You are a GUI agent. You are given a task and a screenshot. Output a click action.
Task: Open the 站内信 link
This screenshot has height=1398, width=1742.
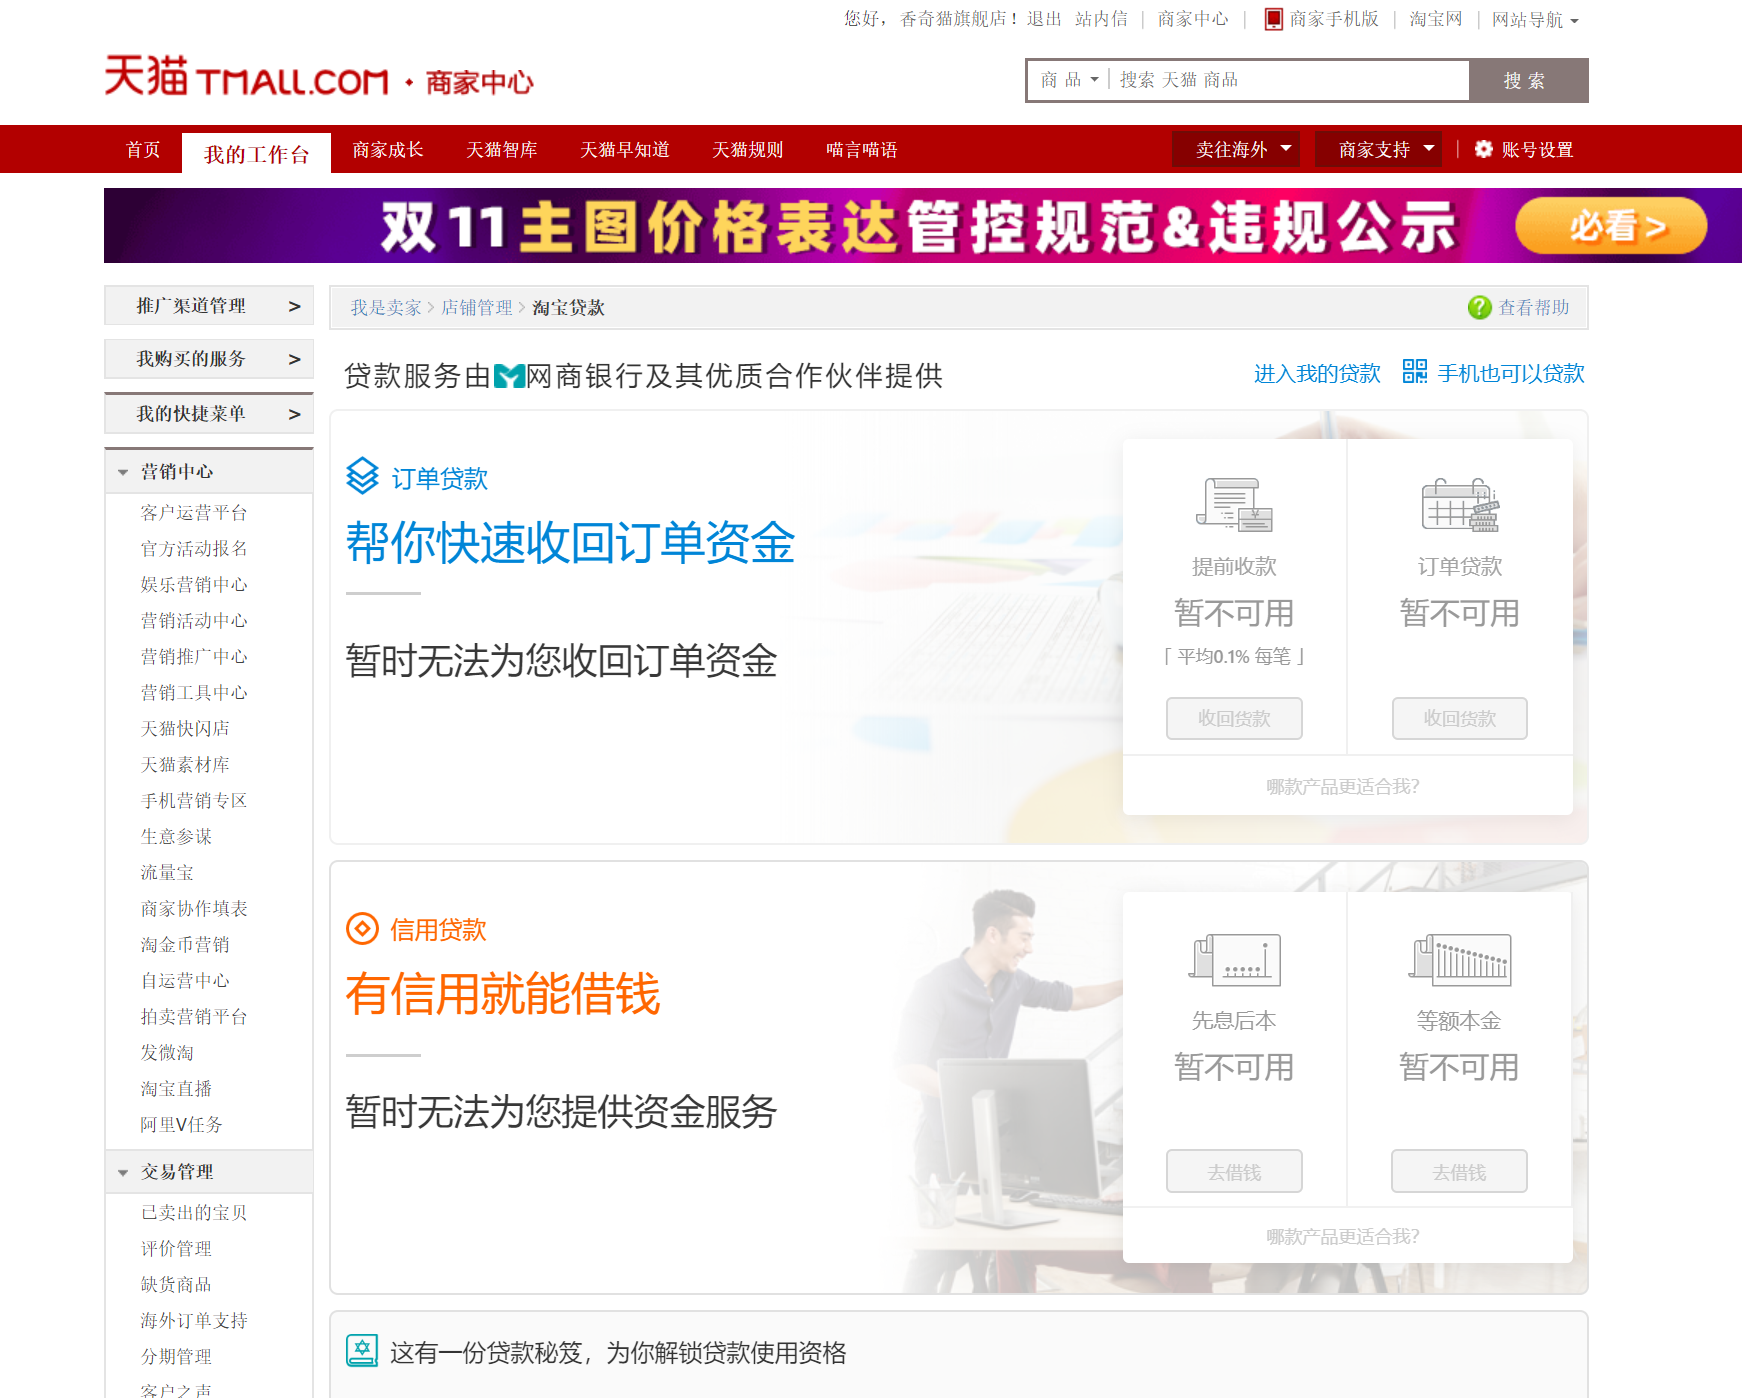[x=1101, y=19]
